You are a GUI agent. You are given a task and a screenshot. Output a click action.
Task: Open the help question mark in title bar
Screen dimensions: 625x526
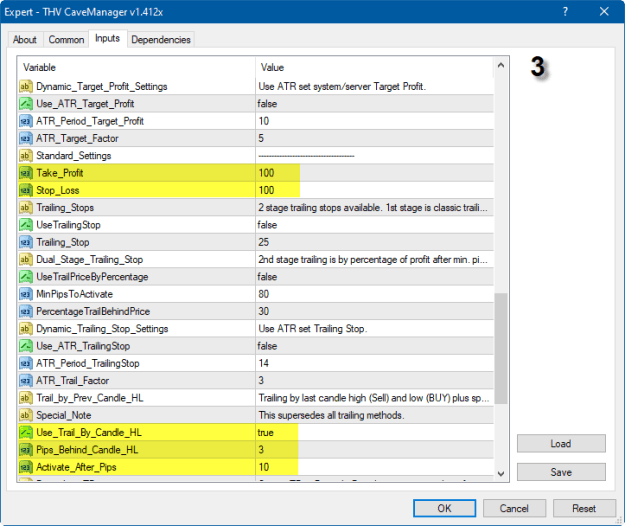[x=565, y=12]
